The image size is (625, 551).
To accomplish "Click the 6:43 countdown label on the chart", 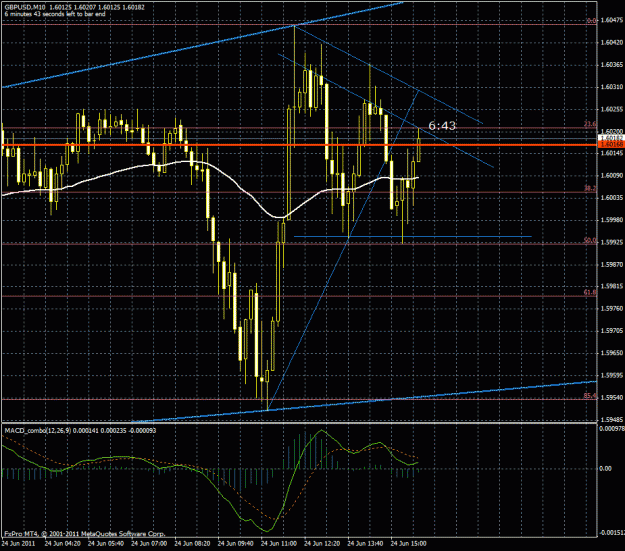I will 442,126.
